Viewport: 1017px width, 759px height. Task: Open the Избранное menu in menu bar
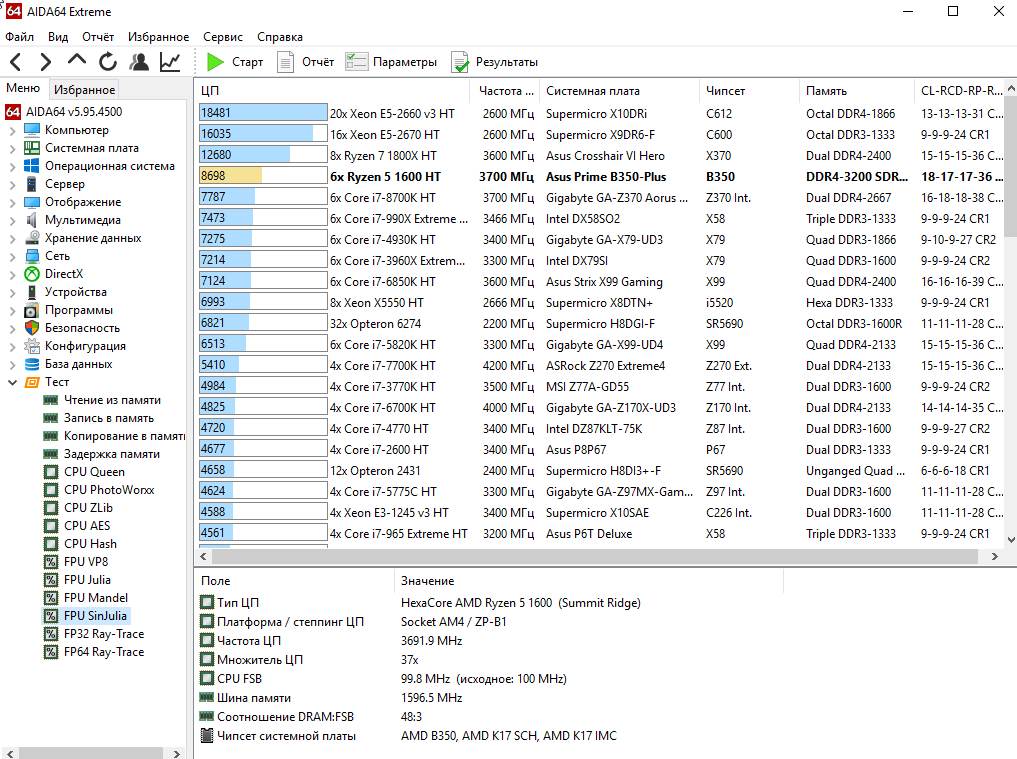(158, 37)
